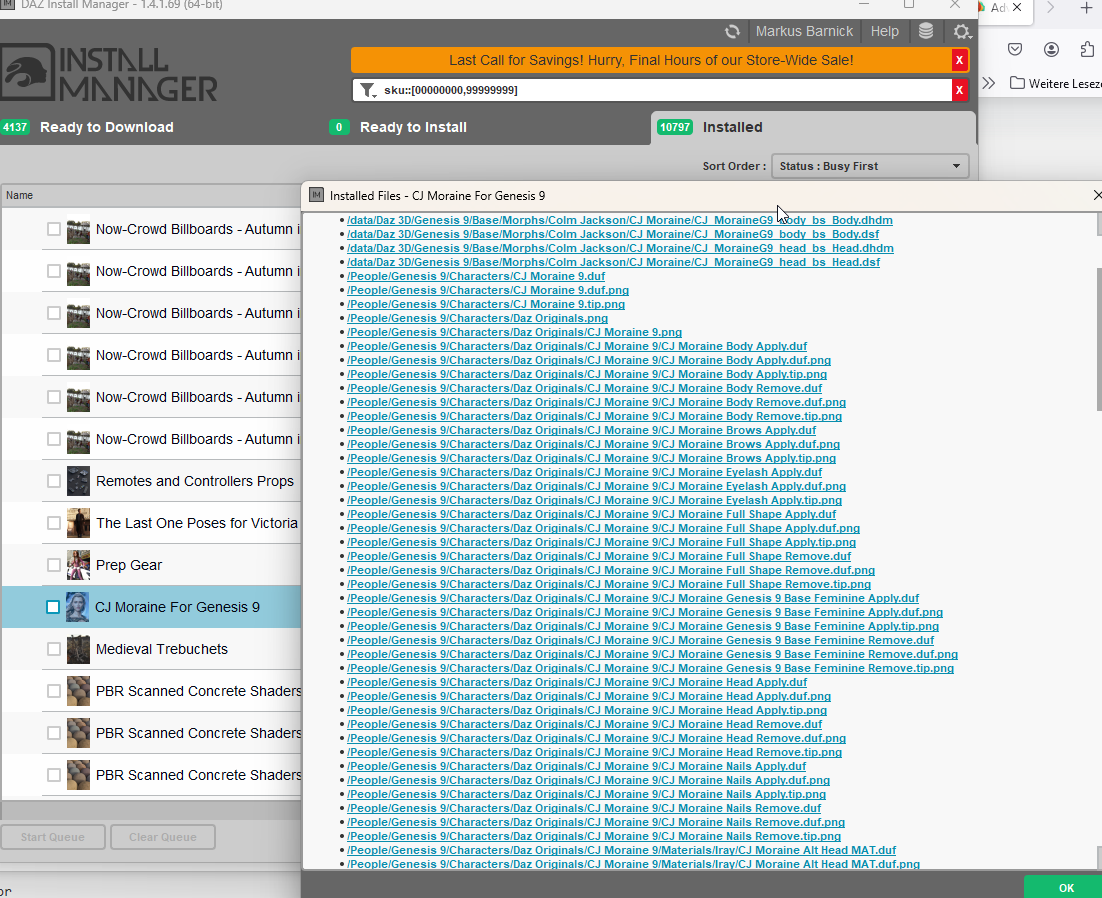1102x898 pixels.
Task: Click the Clear Queue button
Action: click(162, 837)
